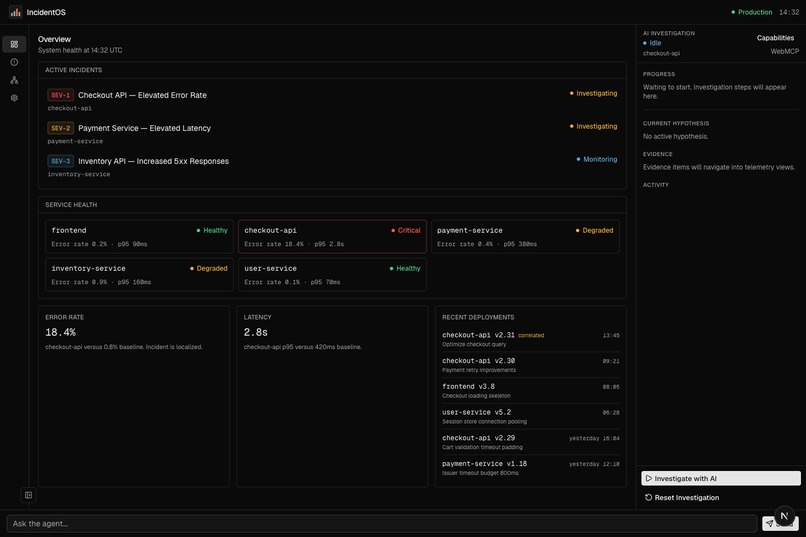Start Investigate with AI
Screen dimensions: 806x537
pyautogui.click(x=721, y=478)
